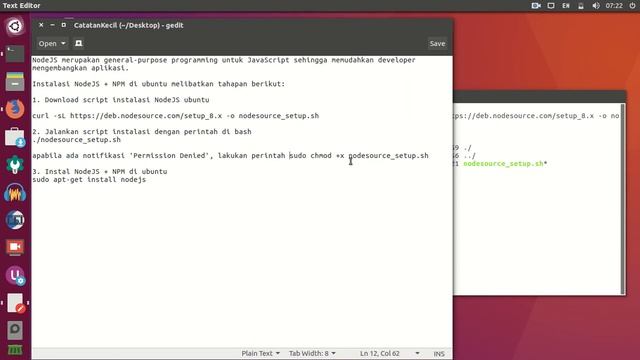Click 'Instalasi NodeJS + NPM di ubuntu melibatkan' line

click(159, 84)
